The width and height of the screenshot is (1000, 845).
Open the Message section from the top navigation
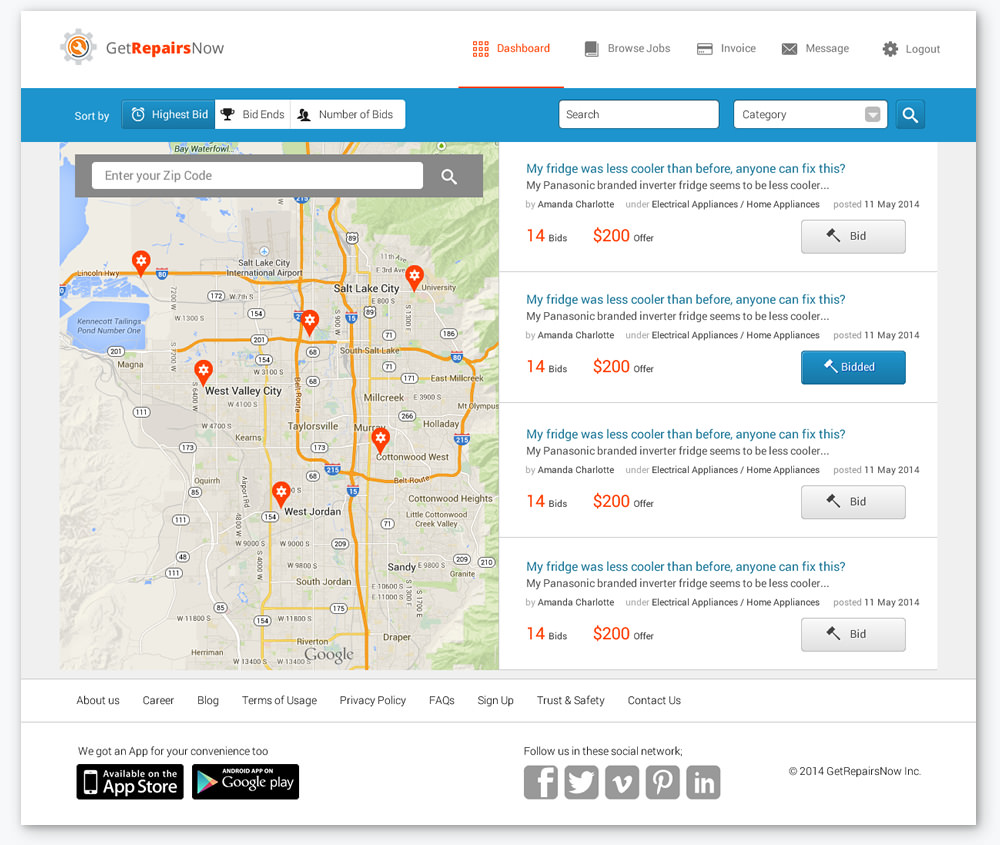click(x=815, y=48)
